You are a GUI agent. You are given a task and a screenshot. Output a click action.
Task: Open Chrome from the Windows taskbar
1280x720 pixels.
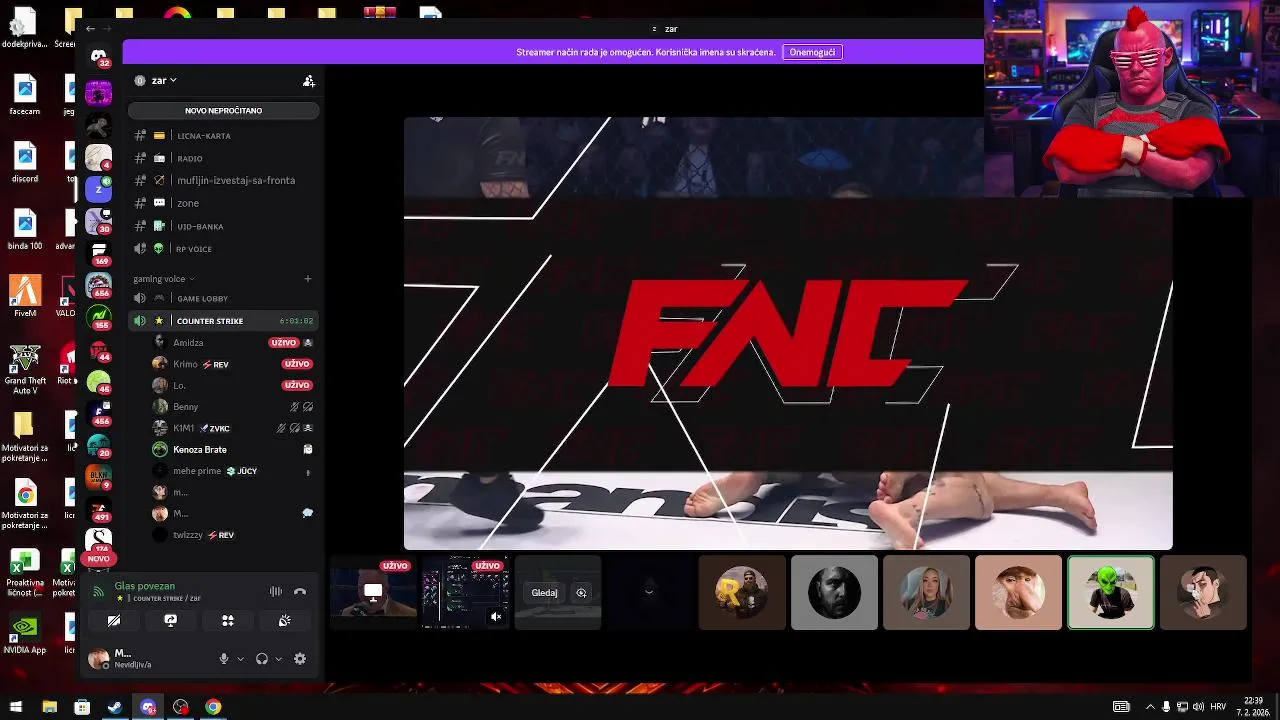point(213,707)
